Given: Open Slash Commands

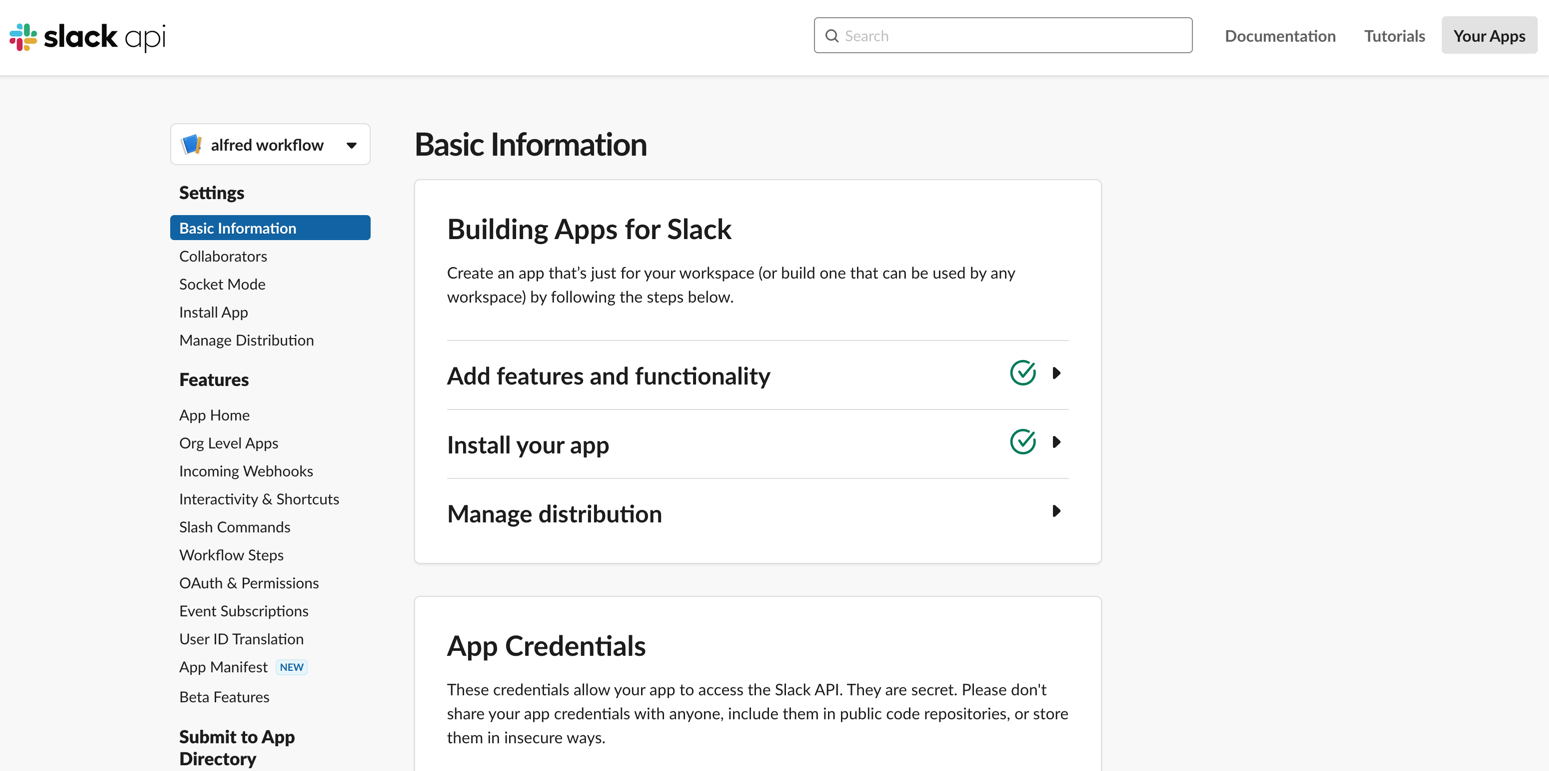Looking at the screenshot, I should click(234, 527).
